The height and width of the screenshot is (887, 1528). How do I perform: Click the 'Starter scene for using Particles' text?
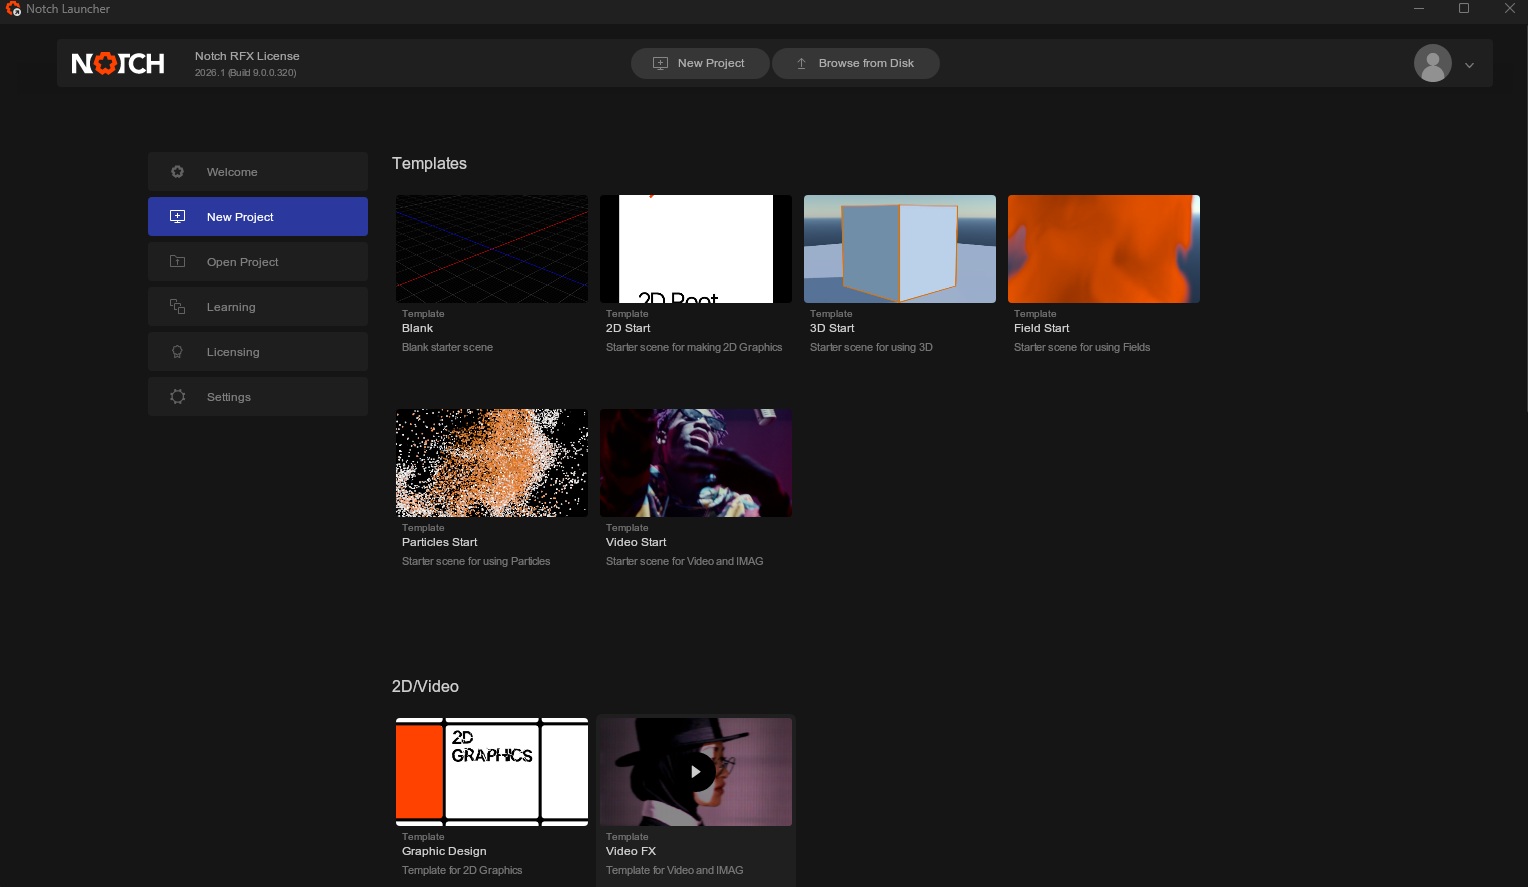point(476,561)
